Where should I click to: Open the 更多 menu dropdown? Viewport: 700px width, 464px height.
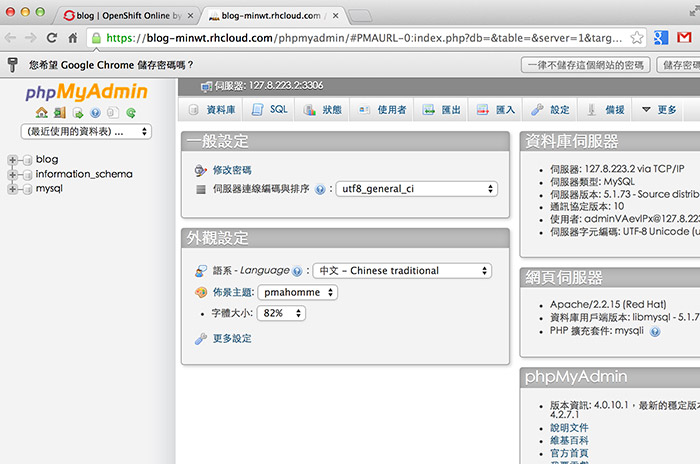(659, 109)
